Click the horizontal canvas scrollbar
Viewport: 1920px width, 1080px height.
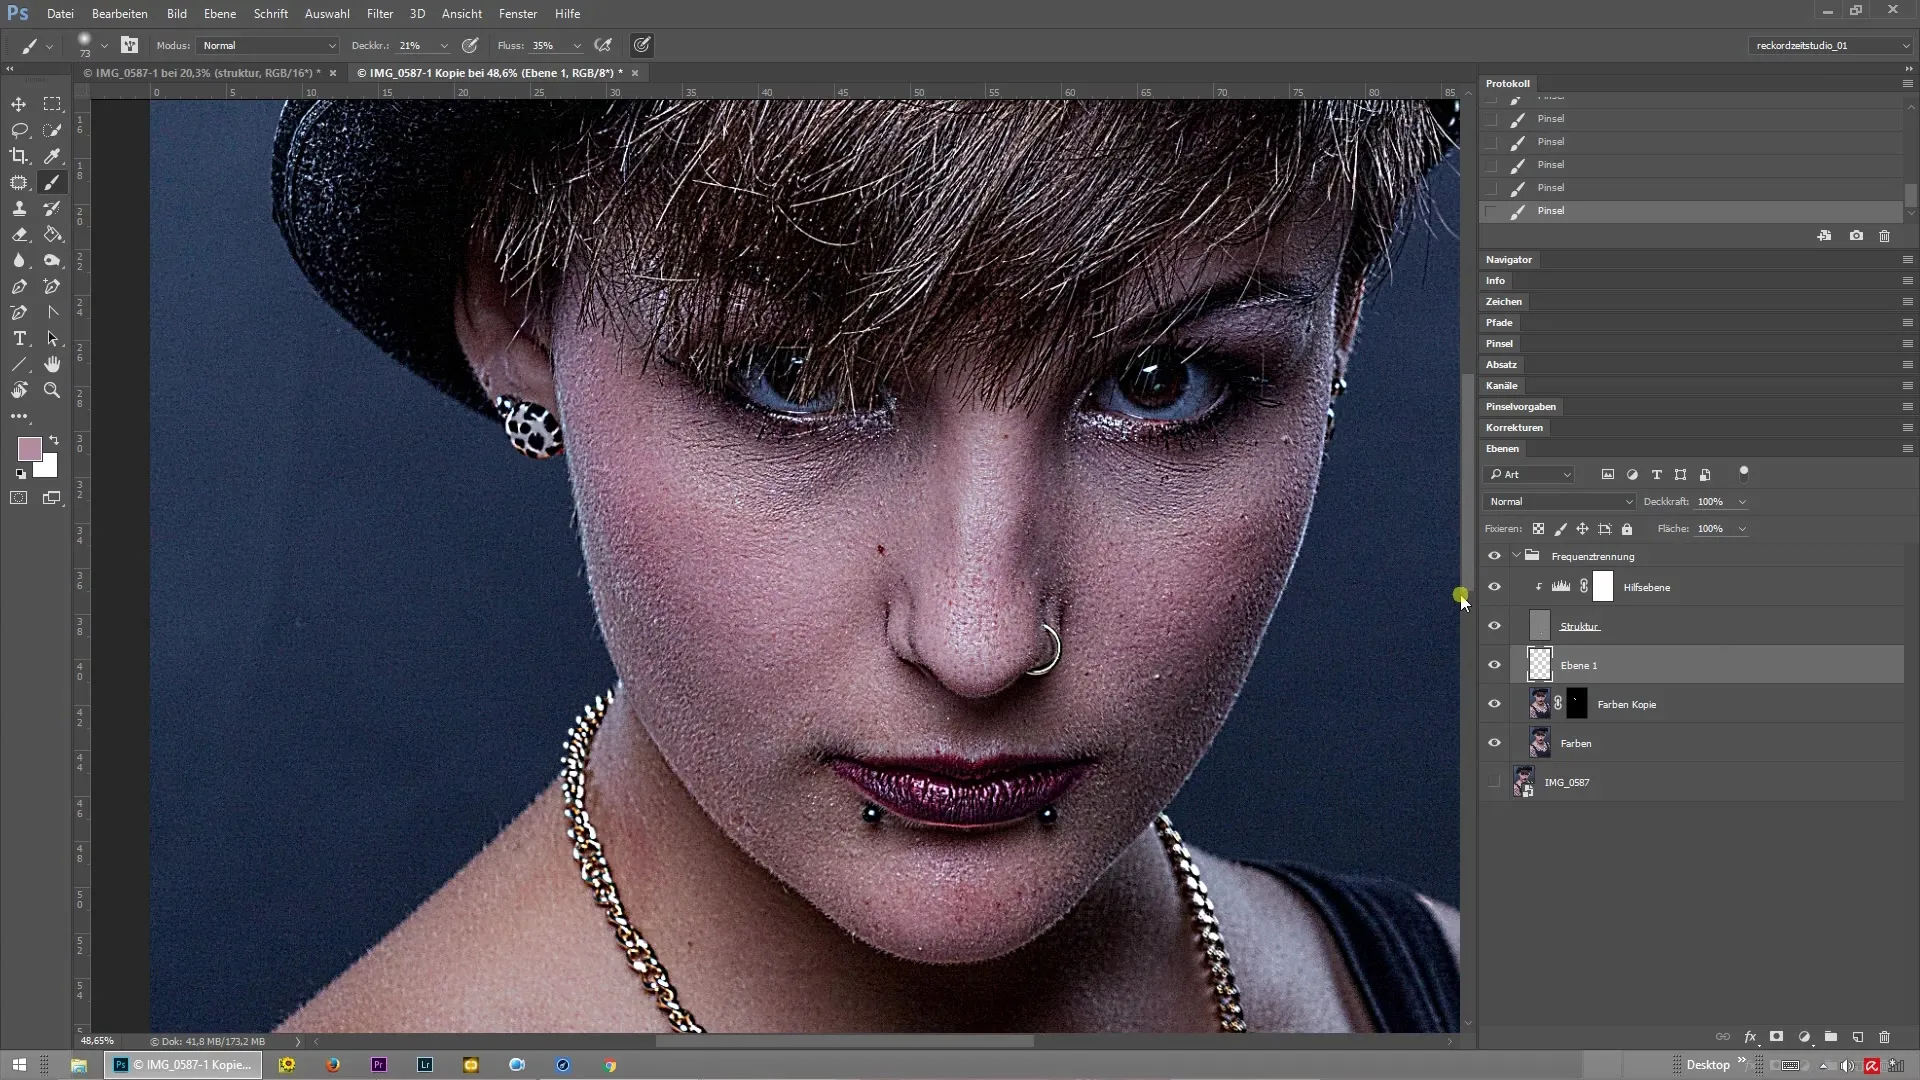pos(845,1041)
